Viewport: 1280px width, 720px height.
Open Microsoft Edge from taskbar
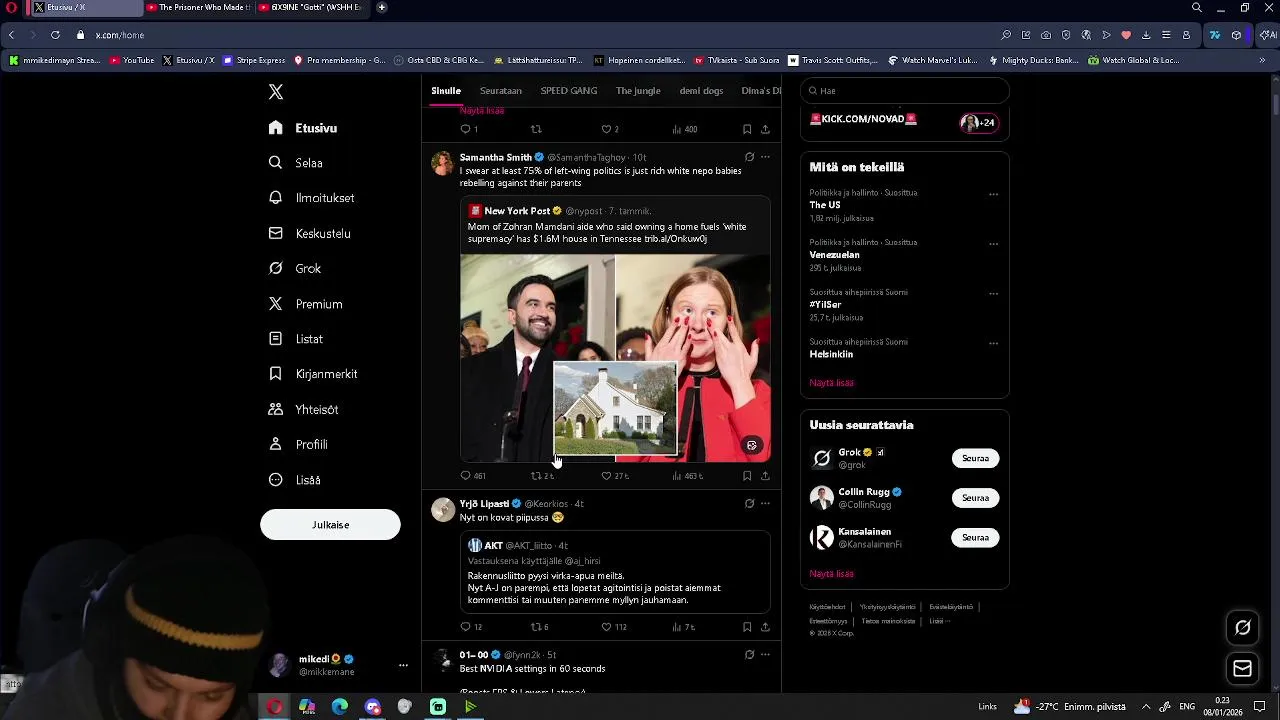click(x=340, y=707)
